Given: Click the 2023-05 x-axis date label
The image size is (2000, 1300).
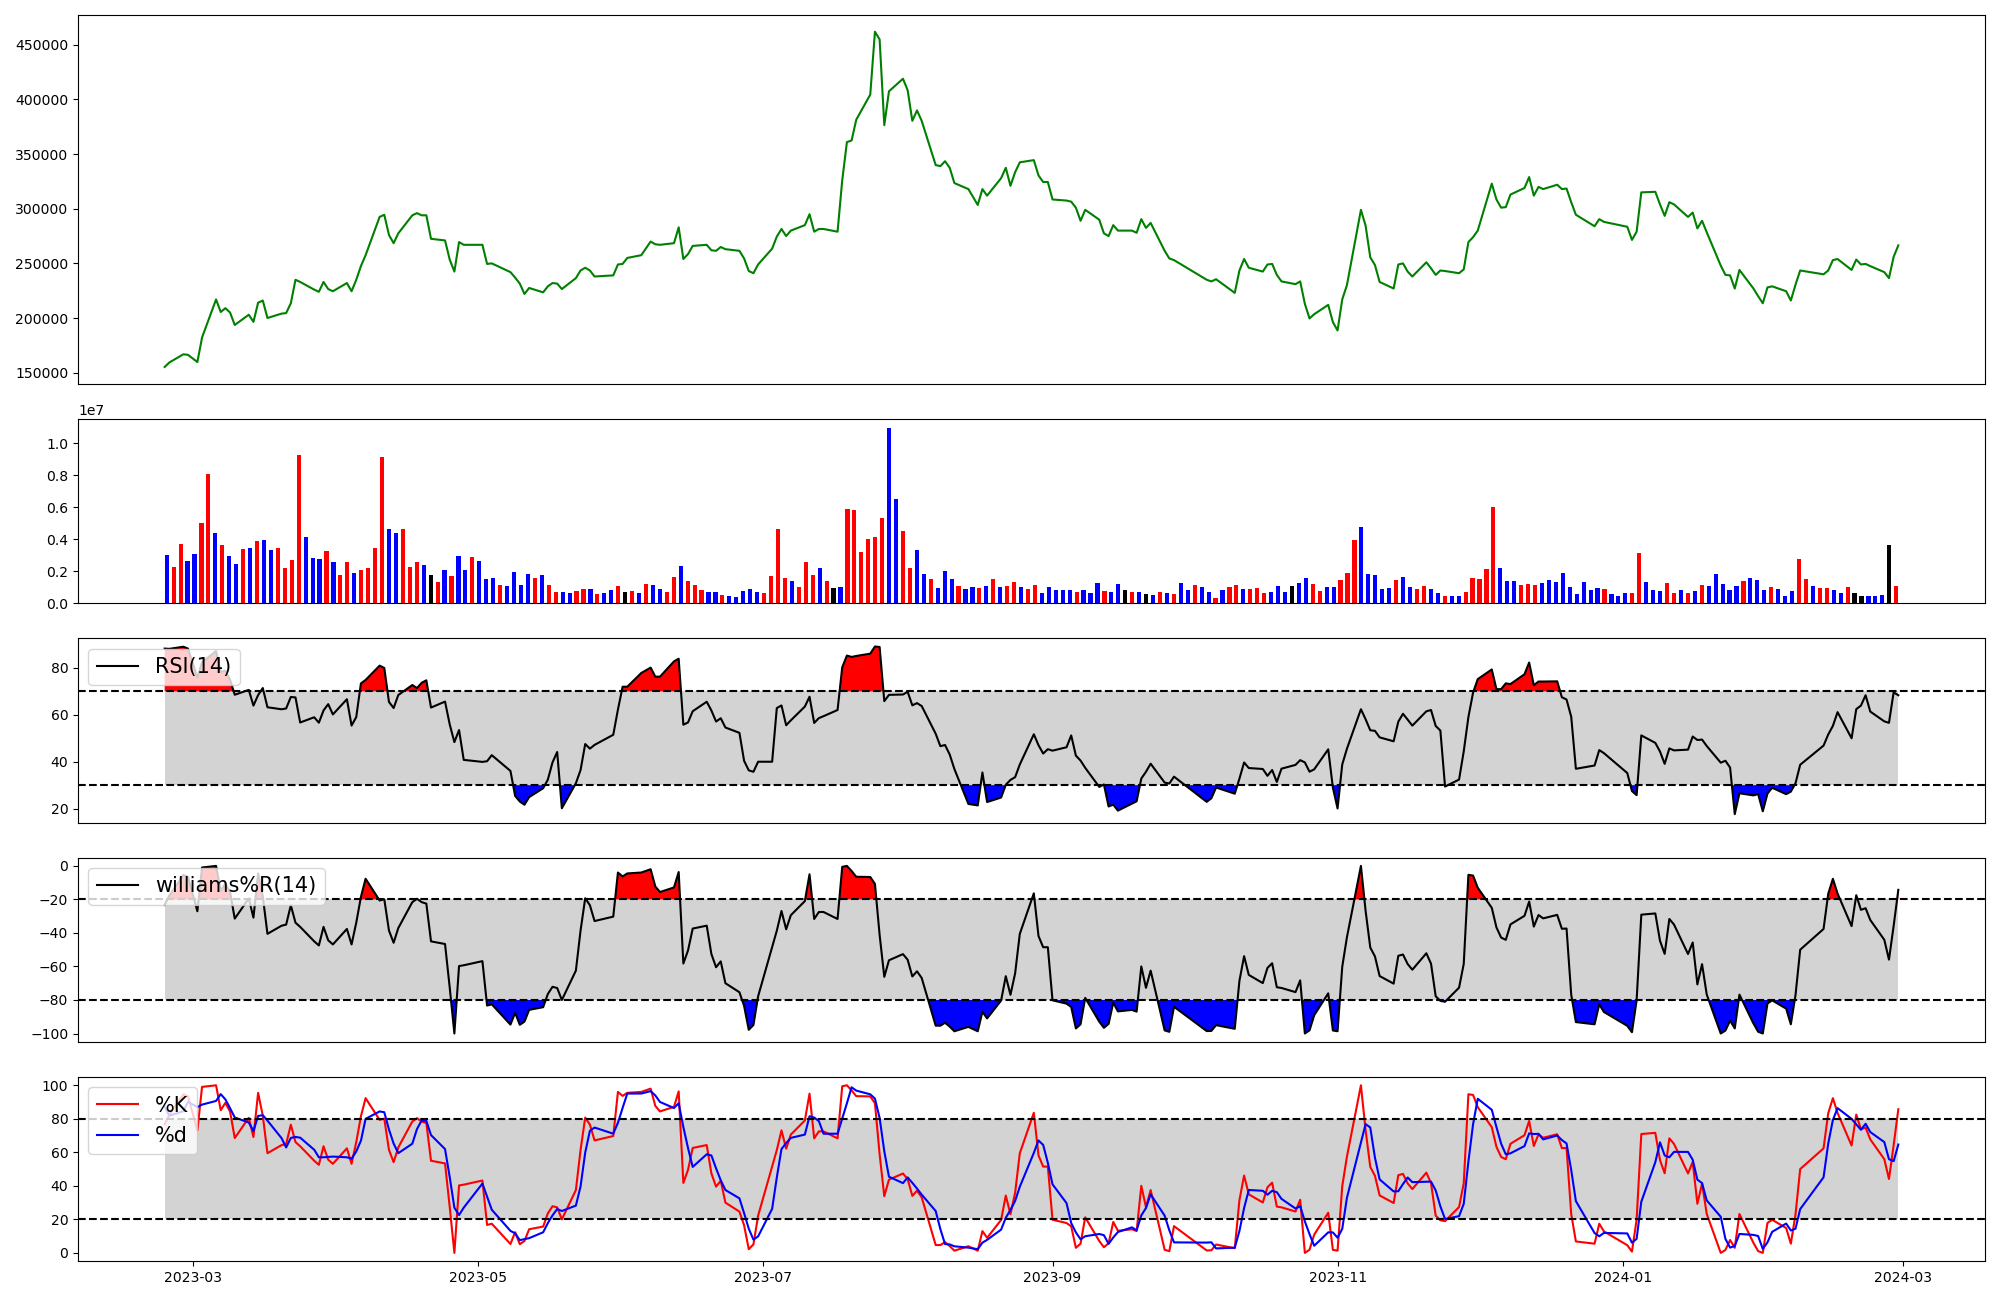Looking at the screenshot, I should 479,1277.
